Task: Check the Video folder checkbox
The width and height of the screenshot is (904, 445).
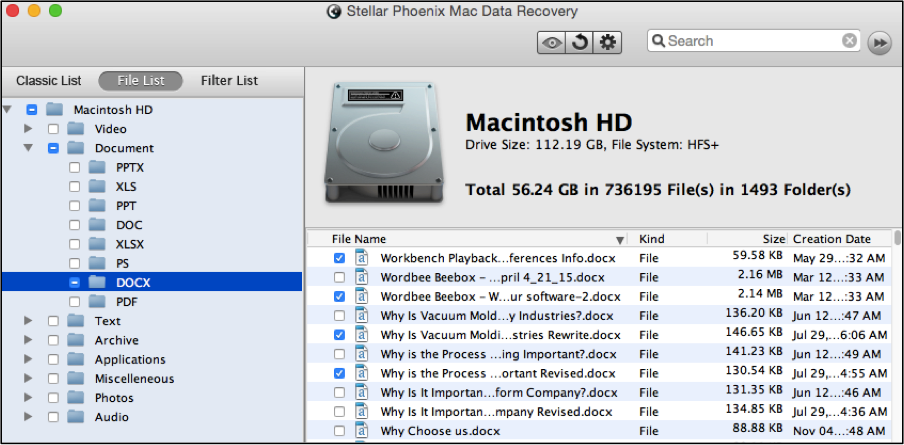Action: (x=53, y=129)
